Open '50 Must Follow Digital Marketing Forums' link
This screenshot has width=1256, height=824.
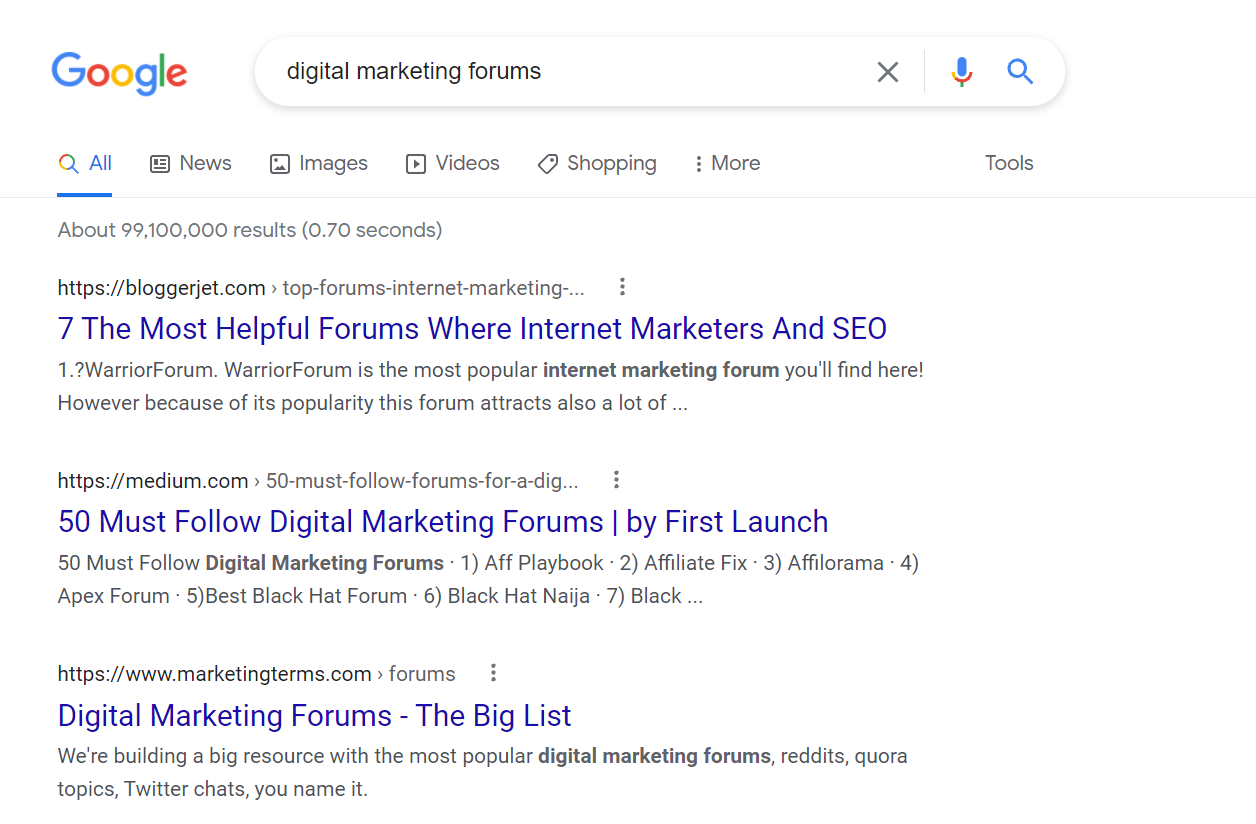pos(443,522)
